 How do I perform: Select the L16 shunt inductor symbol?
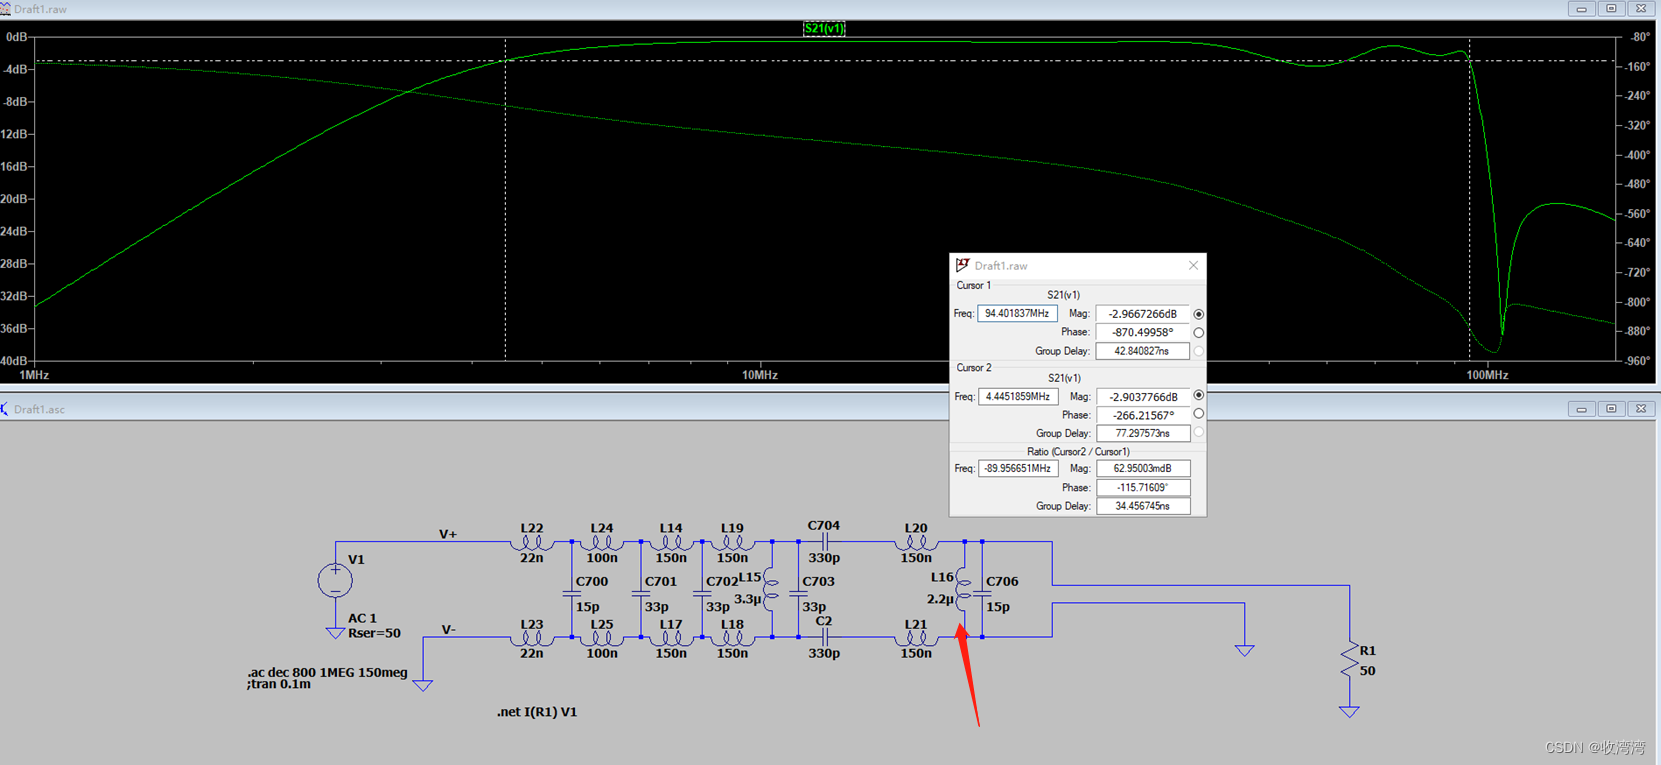pyautogui.click(x=964, y=590)
